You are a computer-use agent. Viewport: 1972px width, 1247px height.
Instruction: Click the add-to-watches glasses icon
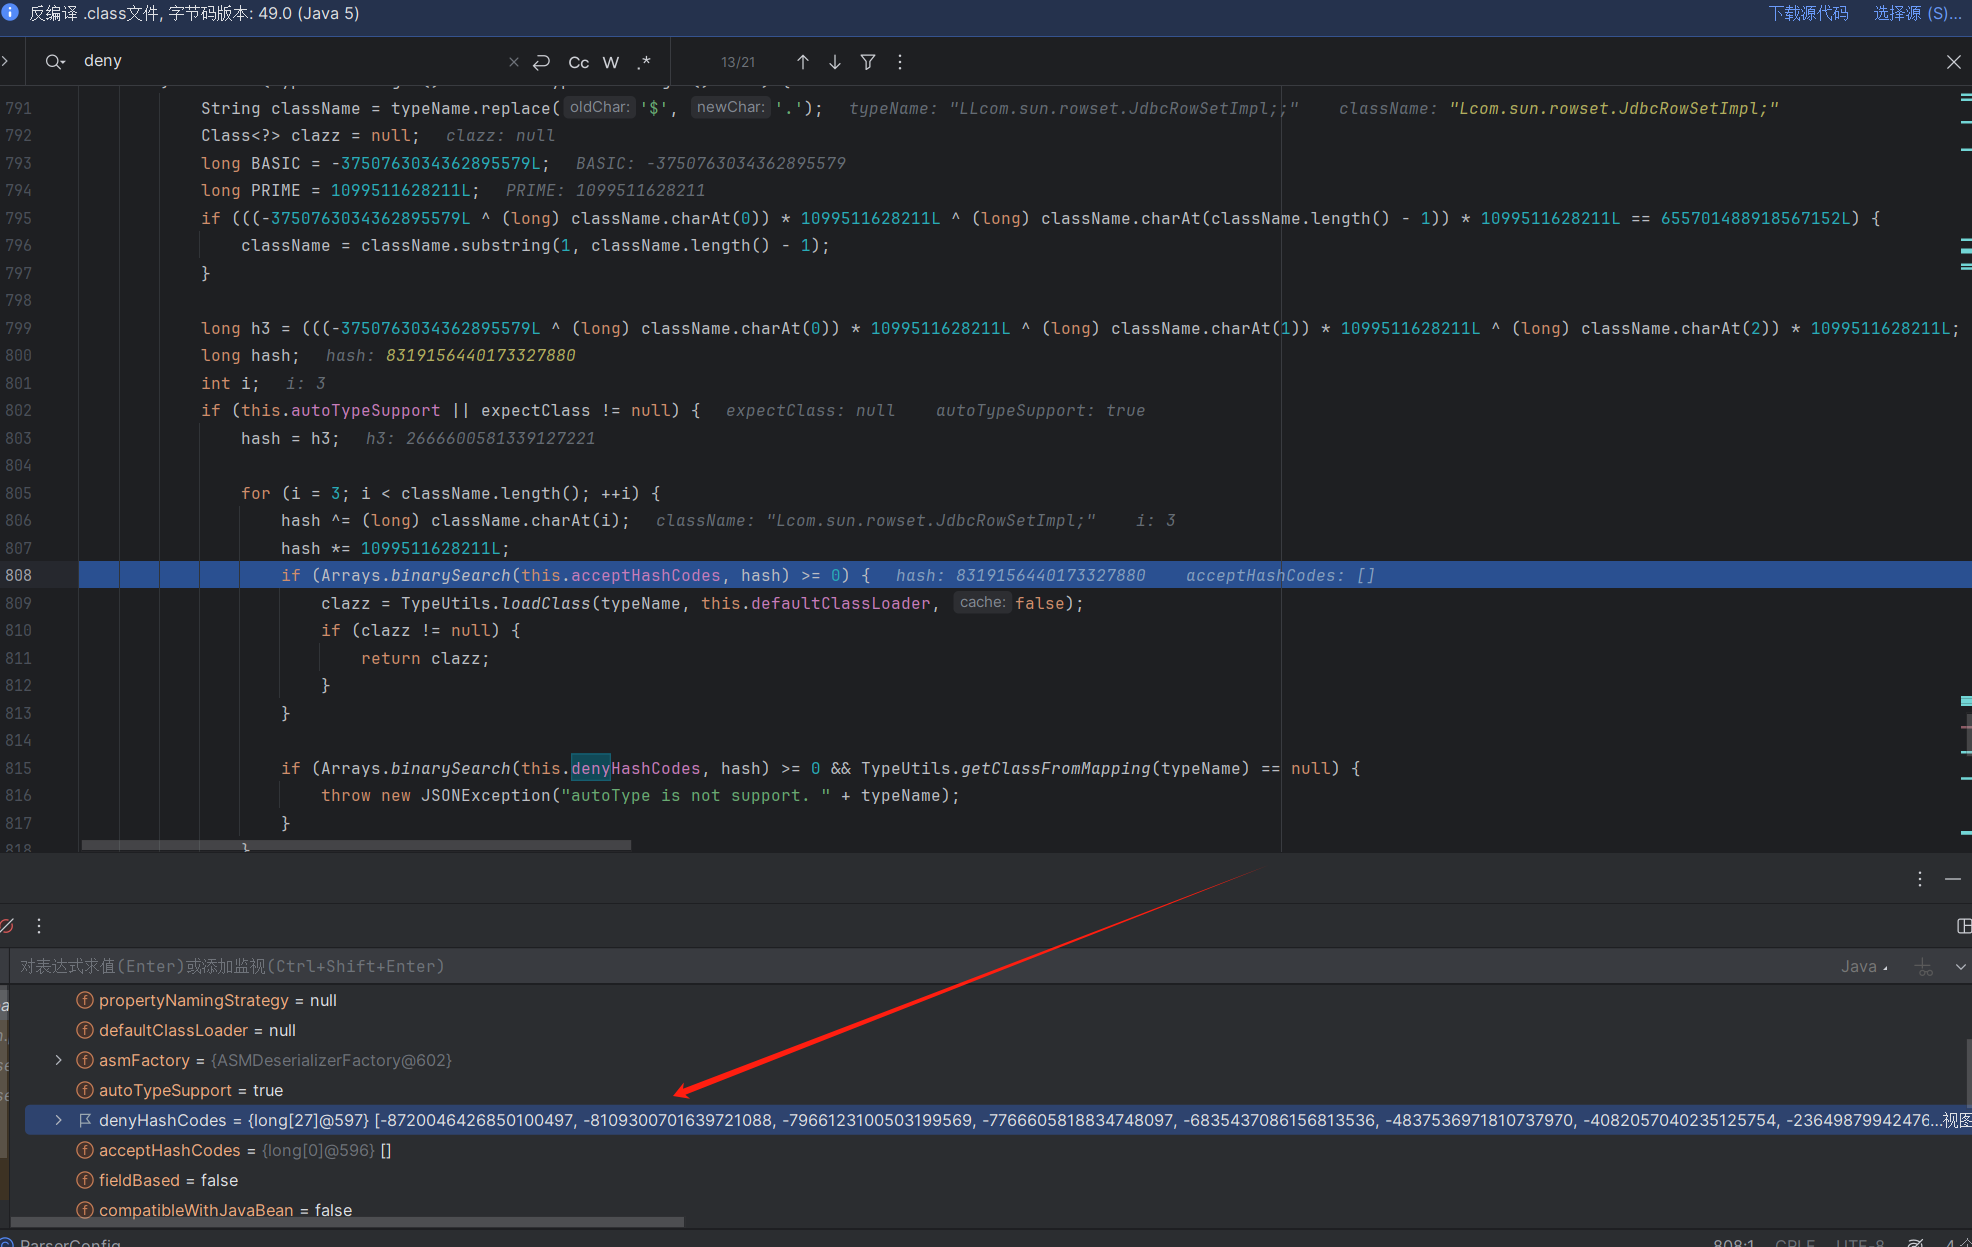point(1924,967)
